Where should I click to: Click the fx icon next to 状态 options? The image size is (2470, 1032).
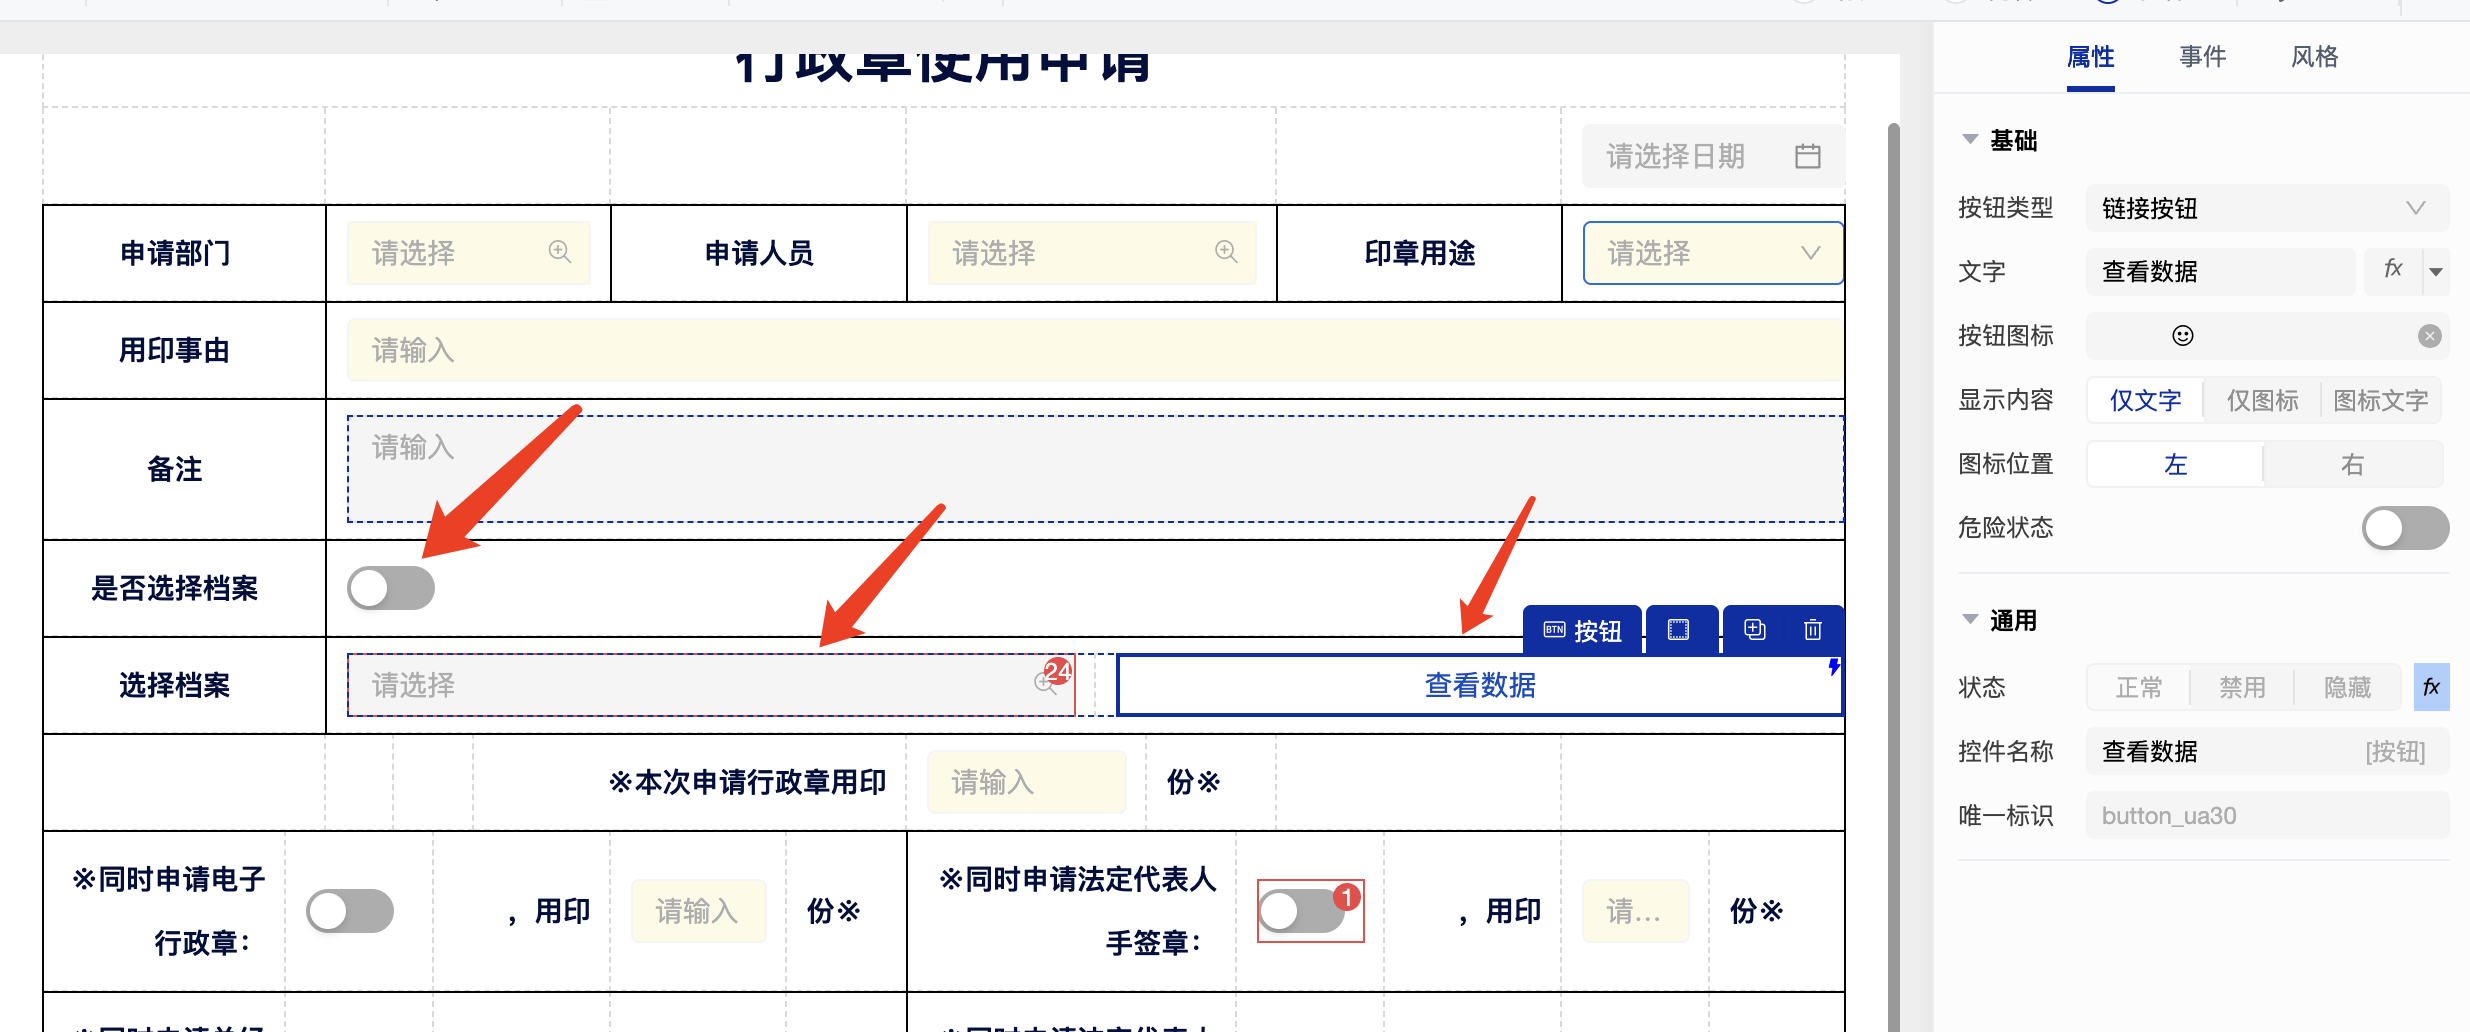pos(2431,687)
